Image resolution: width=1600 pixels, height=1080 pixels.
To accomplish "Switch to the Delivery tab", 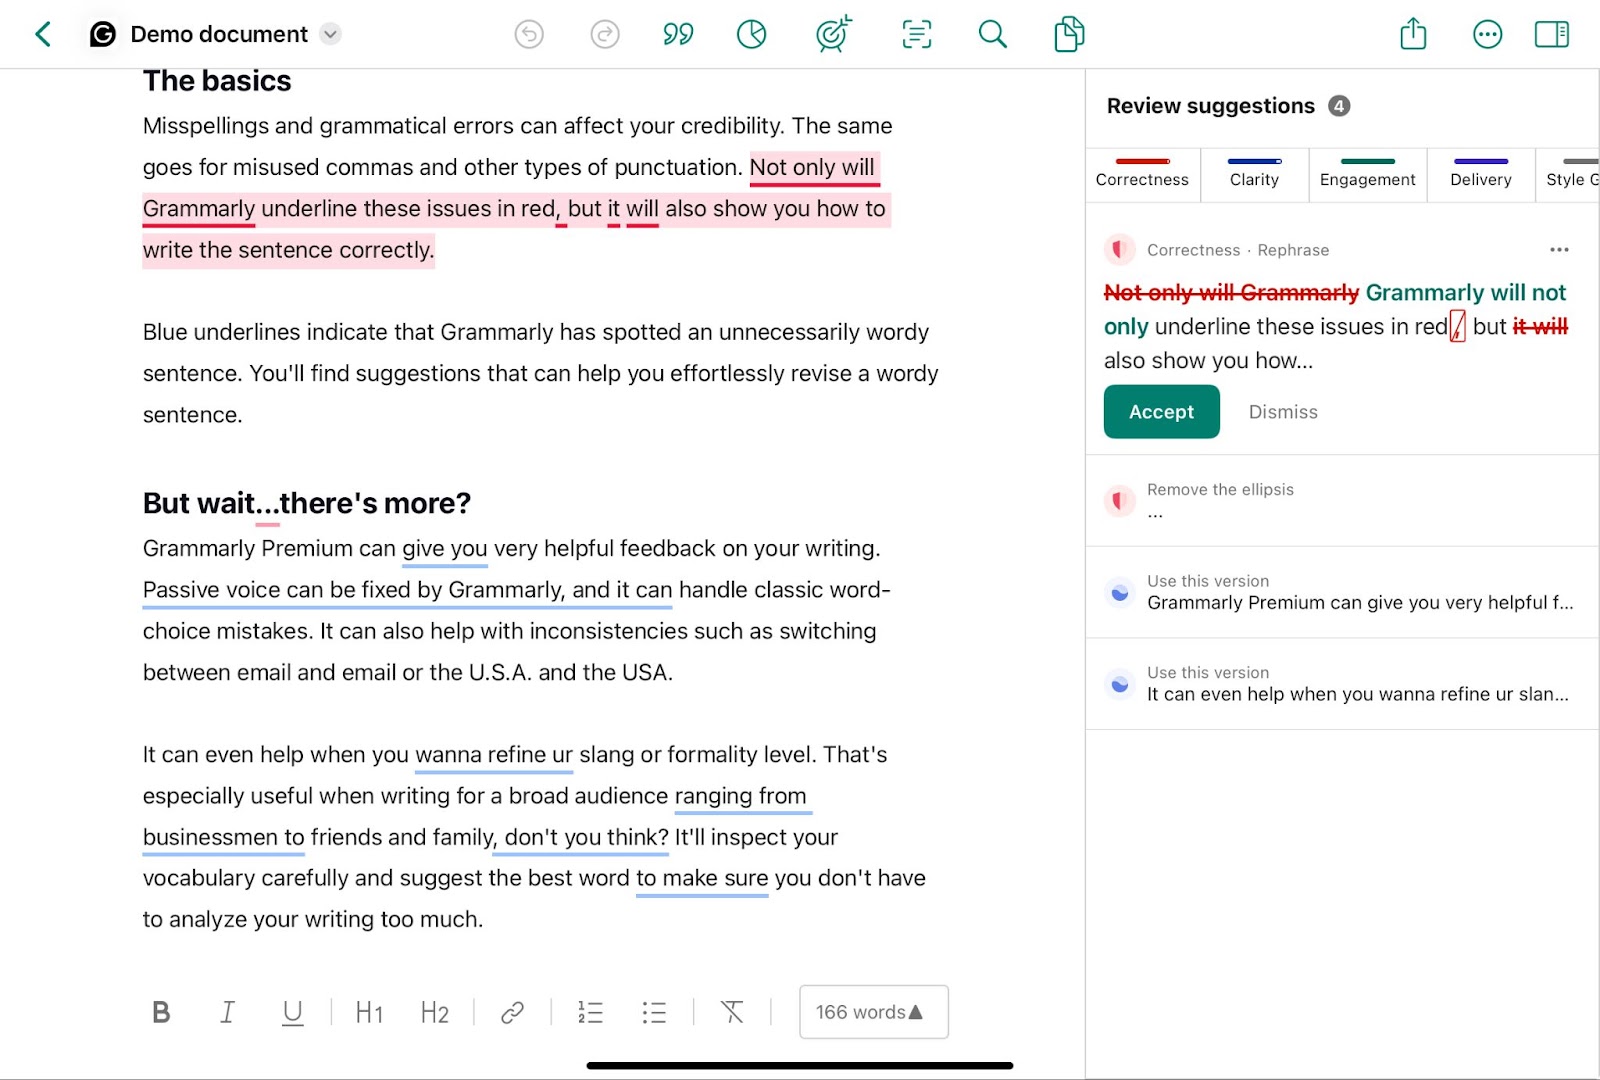I will tap(1481, 174).
